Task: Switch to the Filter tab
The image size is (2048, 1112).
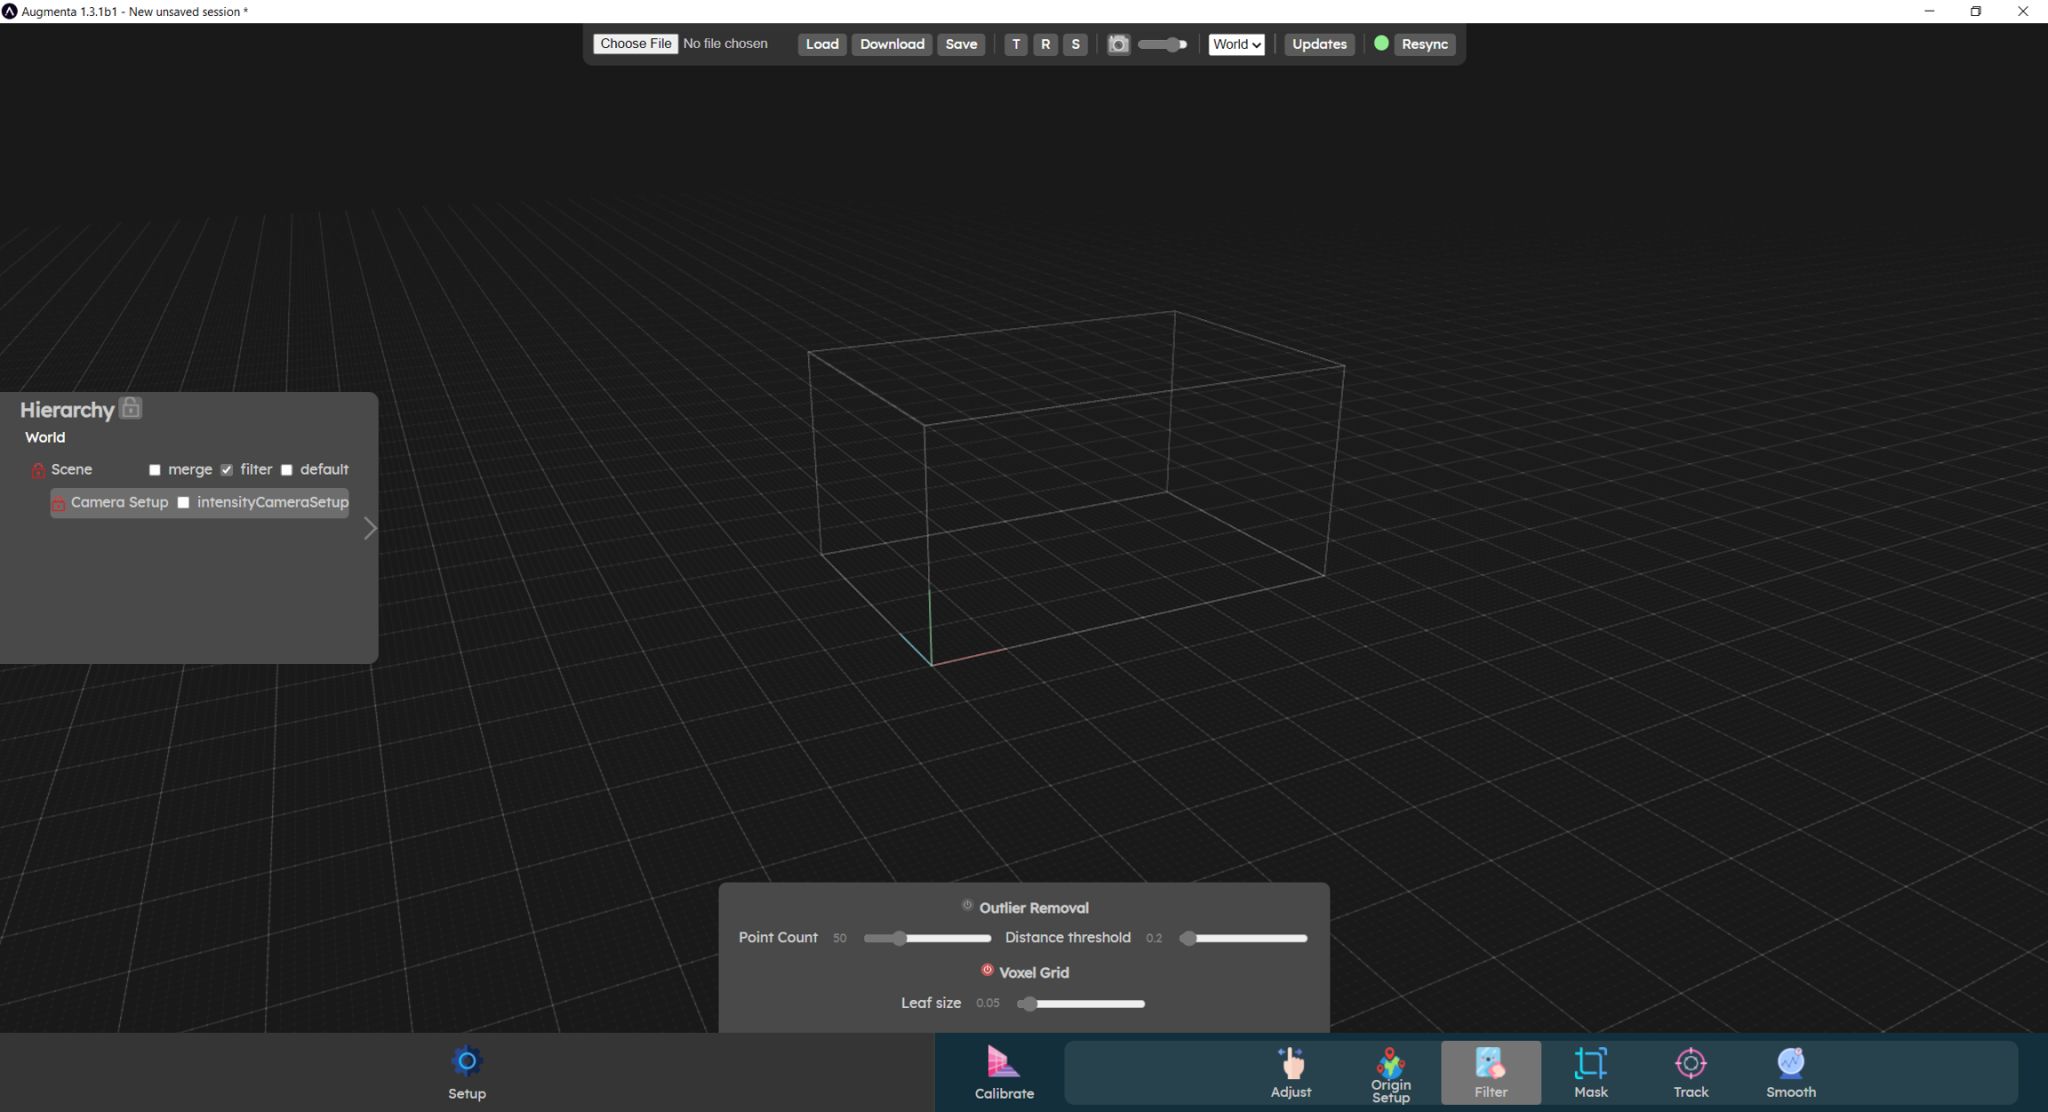Action: (x=1490, y=1072)
